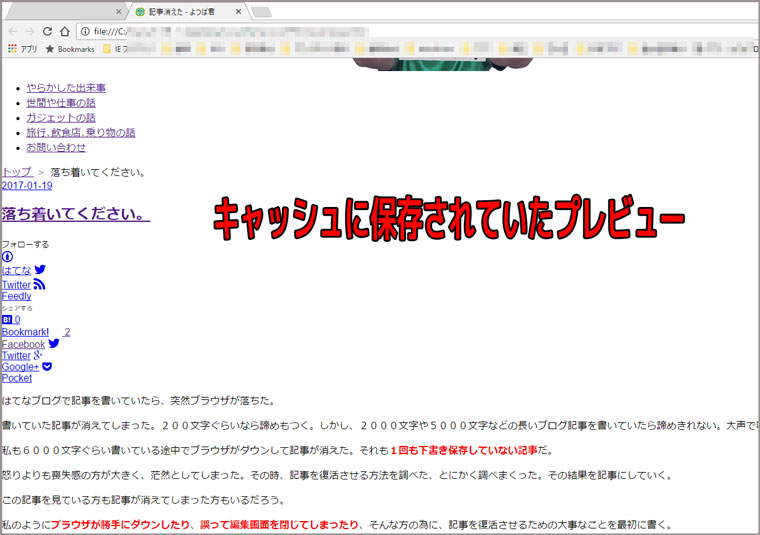
Task: Open the ガジェットの話 category link
Action: click(x=61, y=118)
